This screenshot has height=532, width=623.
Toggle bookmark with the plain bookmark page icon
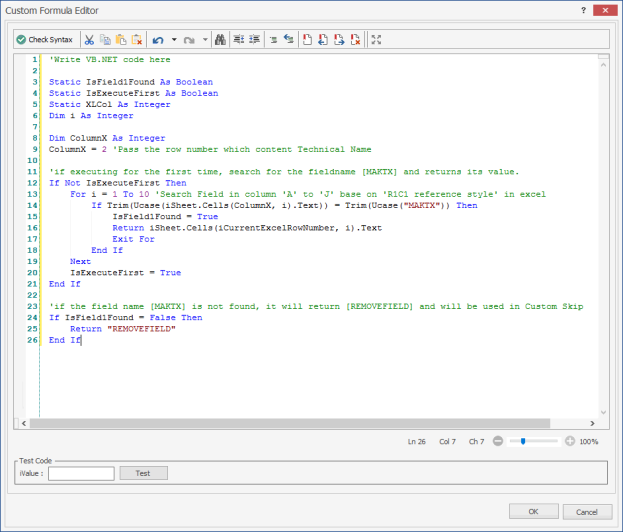click(307, 40)
